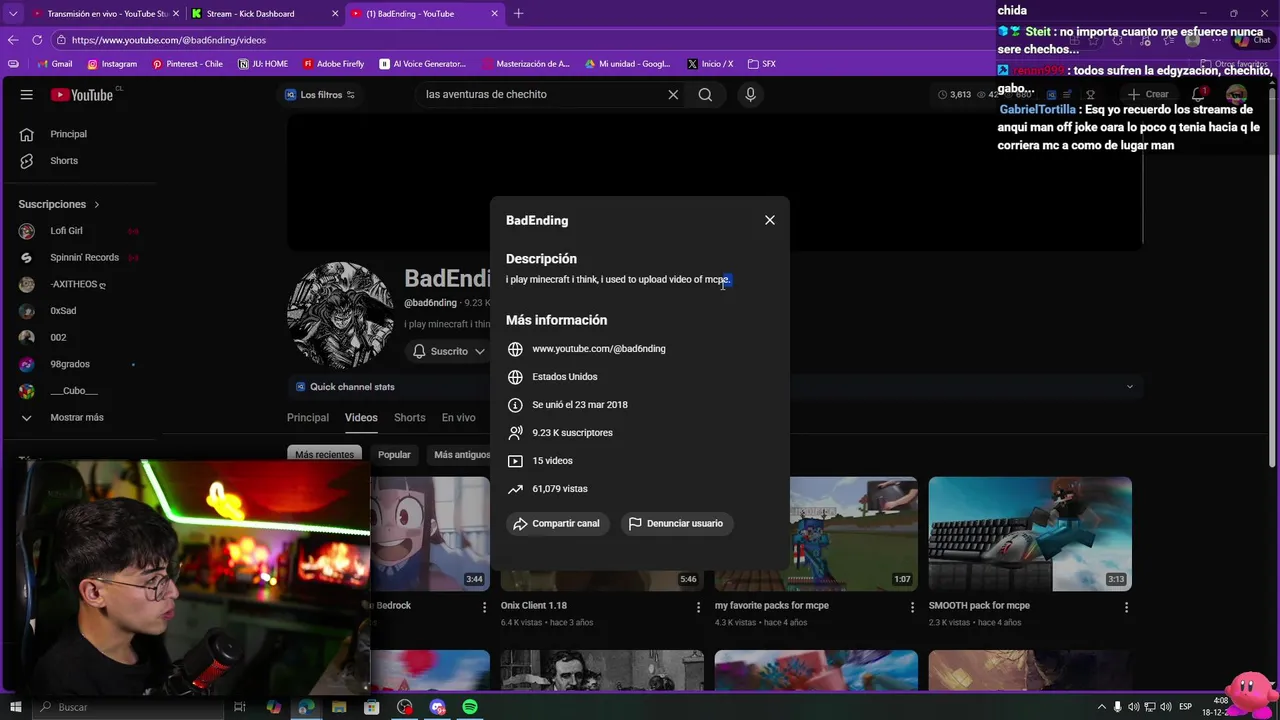Open the SFX bookmarks folder
The image size is (1280, 720).
[761, 64]
